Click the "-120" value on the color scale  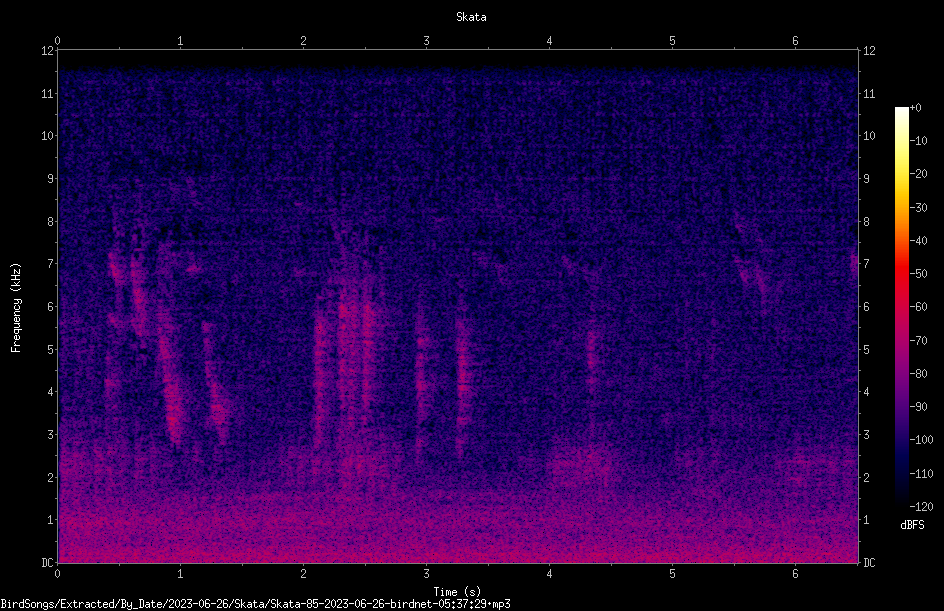point(921,507)
